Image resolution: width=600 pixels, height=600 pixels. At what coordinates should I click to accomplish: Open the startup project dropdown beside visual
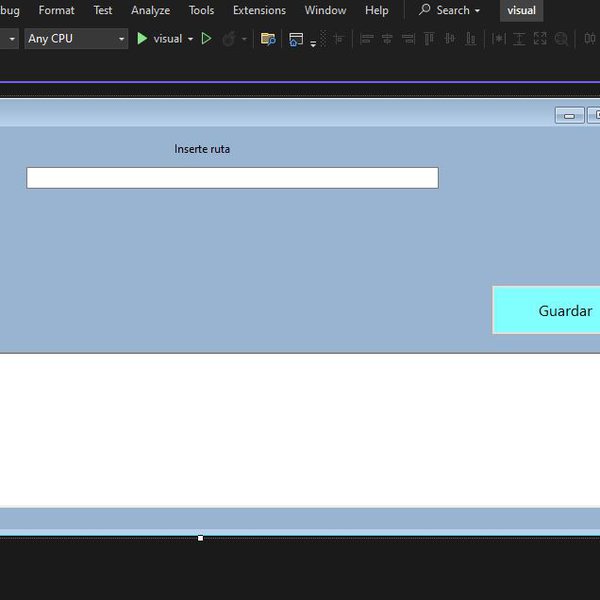tap(190, 39)
